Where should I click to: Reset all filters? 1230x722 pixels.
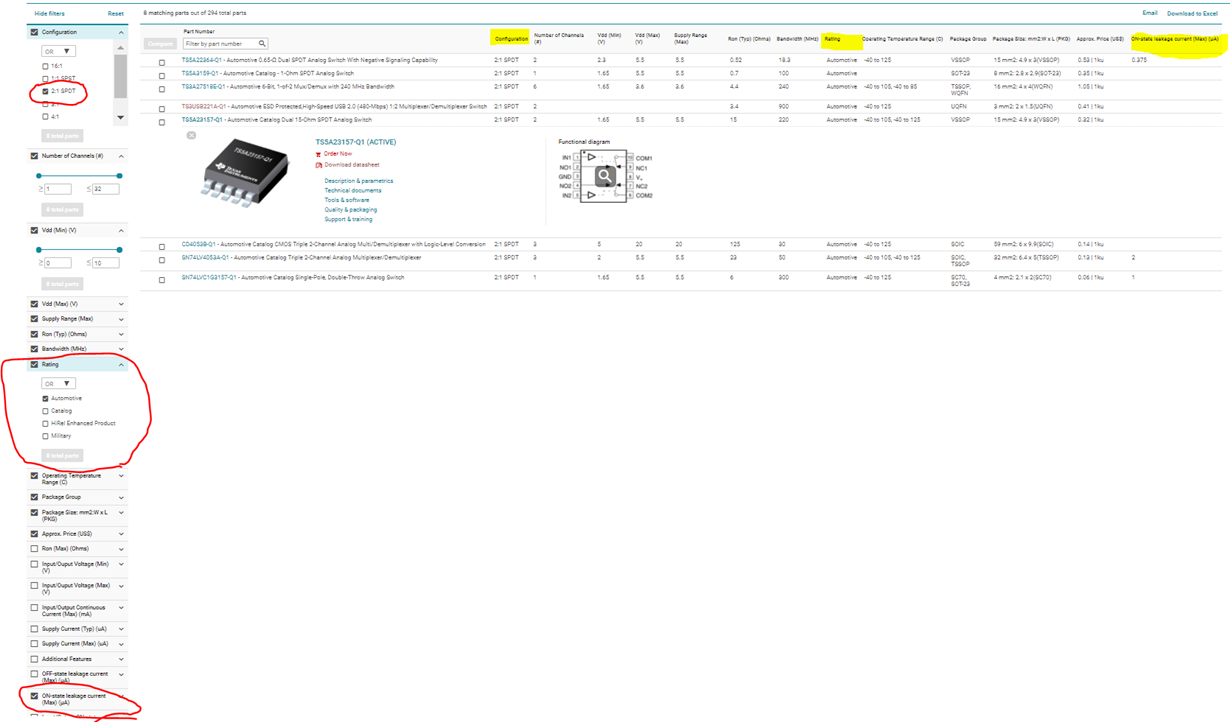coord(116,14)
